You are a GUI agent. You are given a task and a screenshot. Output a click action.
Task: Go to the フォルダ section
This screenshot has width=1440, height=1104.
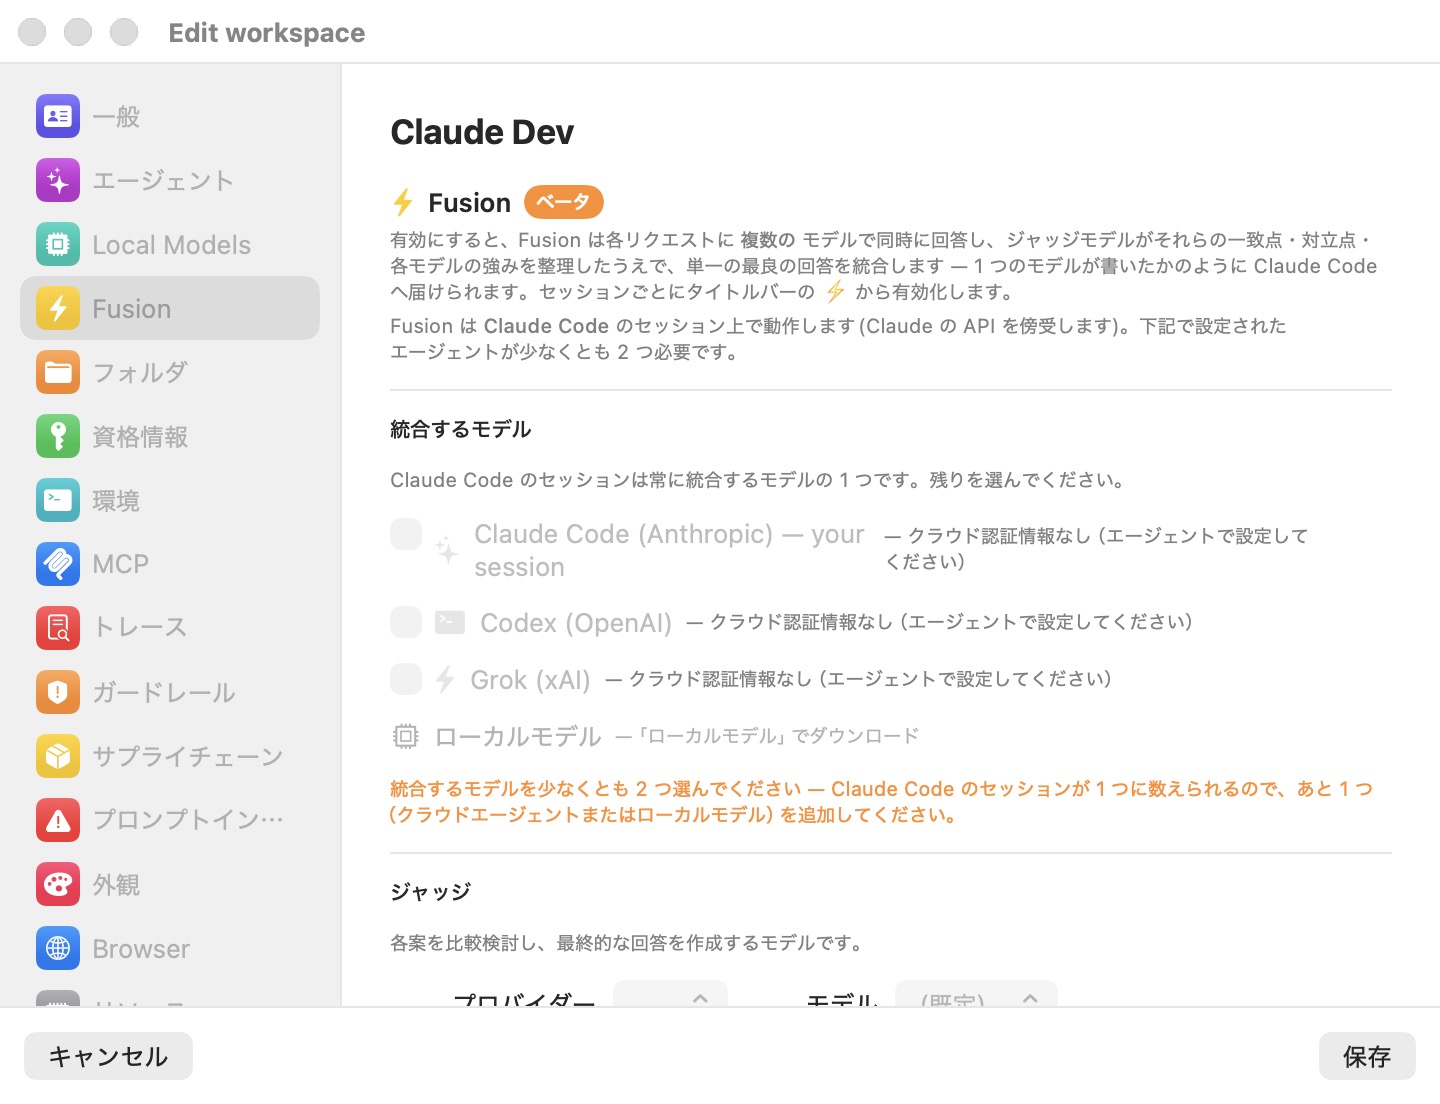pos(170,373)
